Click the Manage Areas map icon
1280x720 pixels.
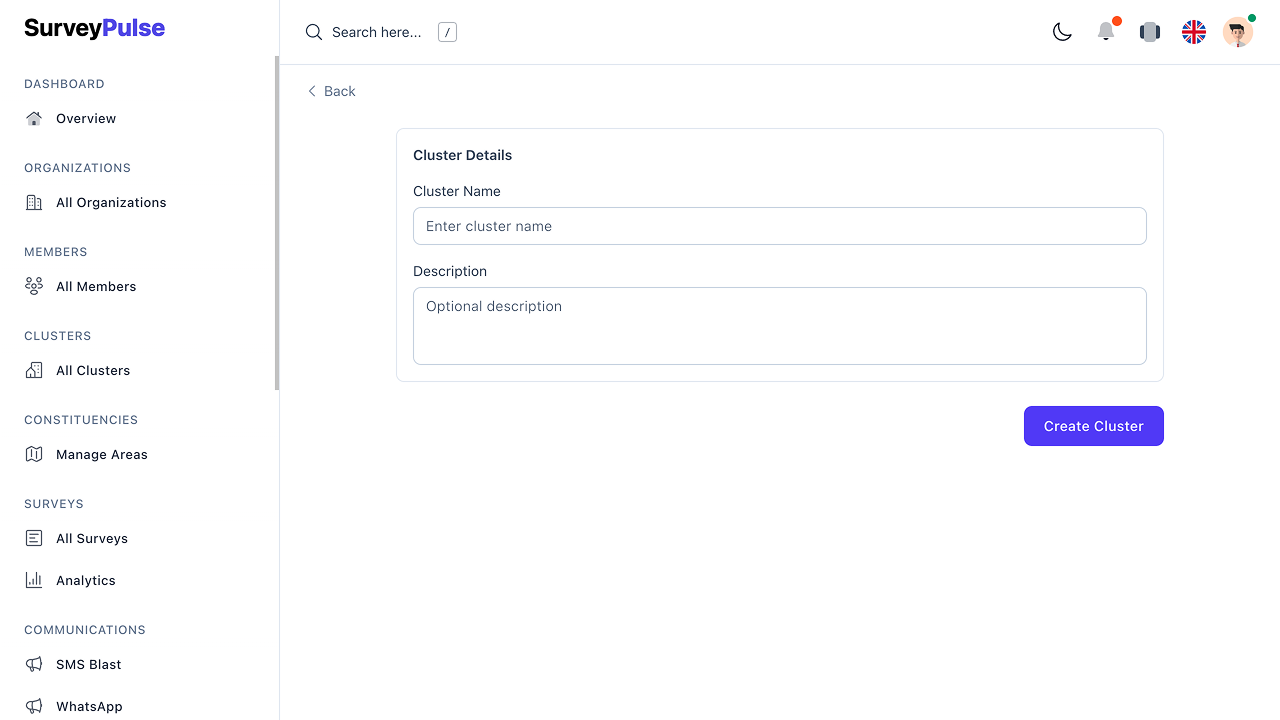34,454
